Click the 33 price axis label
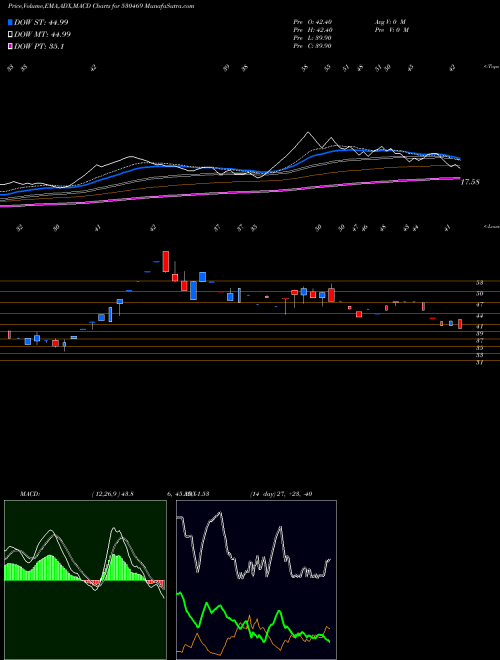This screenshot has width=500, height=660. (479, 356)
